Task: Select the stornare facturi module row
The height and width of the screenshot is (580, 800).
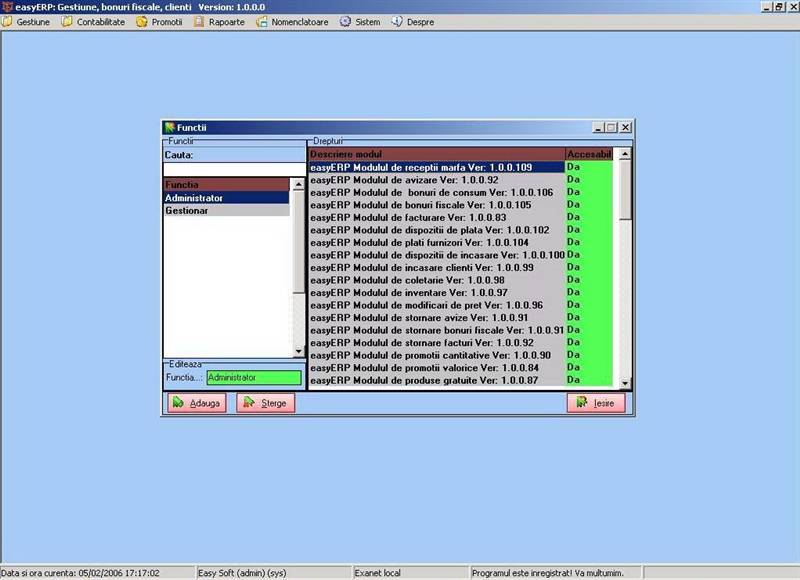Action: coord(437,342)
